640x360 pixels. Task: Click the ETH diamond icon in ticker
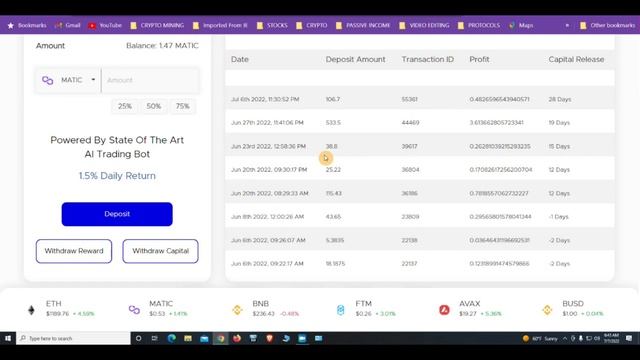point(31,310)
